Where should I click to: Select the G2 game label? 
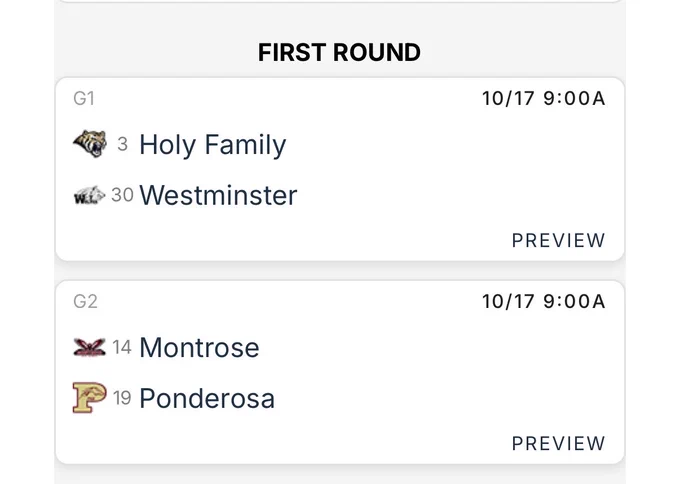point(85,301)
